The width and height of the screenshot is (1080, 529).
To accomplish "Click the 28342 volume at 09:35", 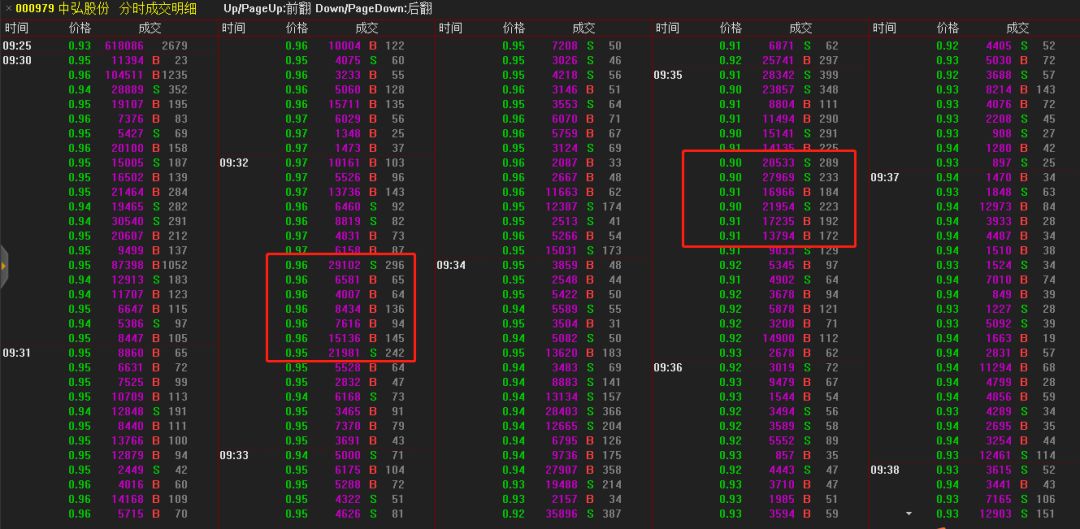I will point(778,75).
